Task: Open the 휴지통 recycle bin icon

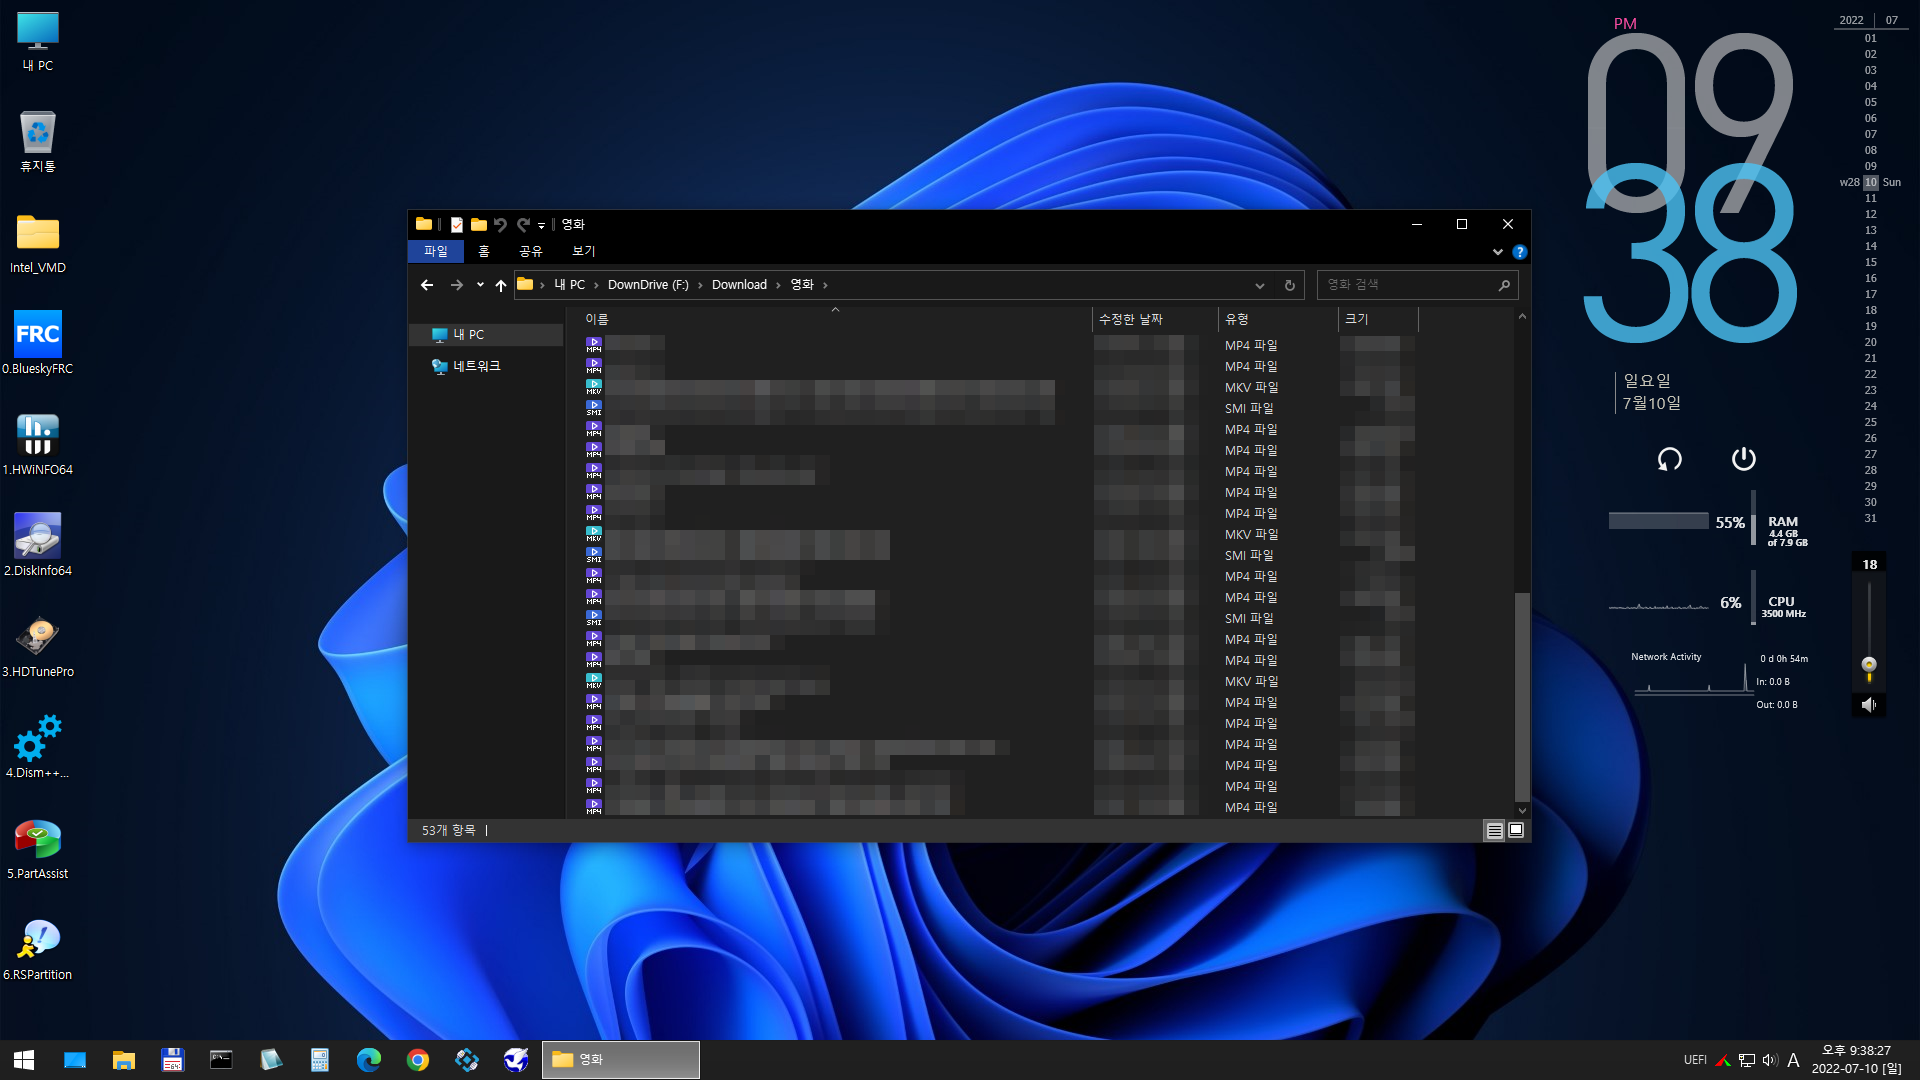Action: tap(38, 142)
